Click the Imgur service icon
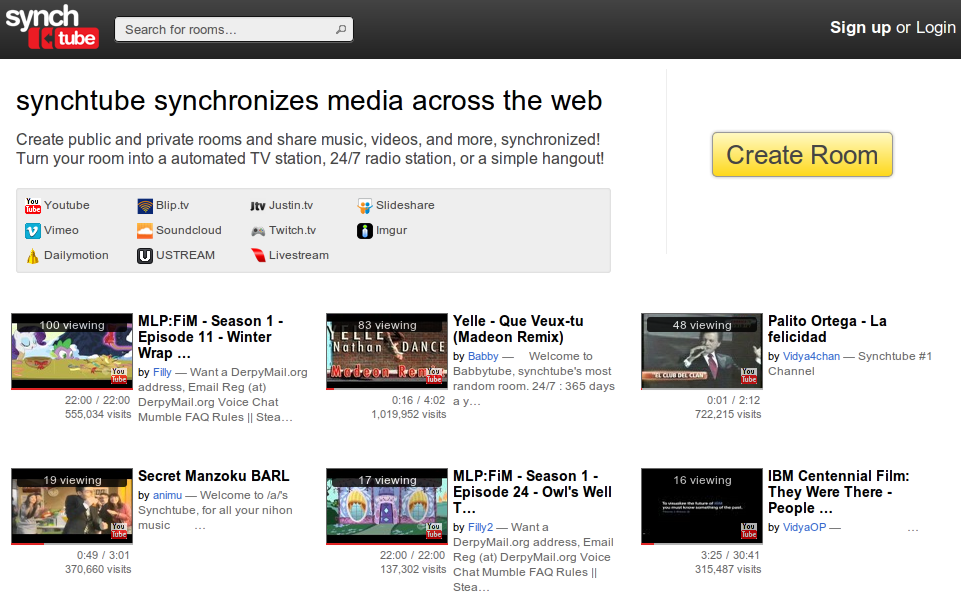The image size is (961, 601). 365,231
